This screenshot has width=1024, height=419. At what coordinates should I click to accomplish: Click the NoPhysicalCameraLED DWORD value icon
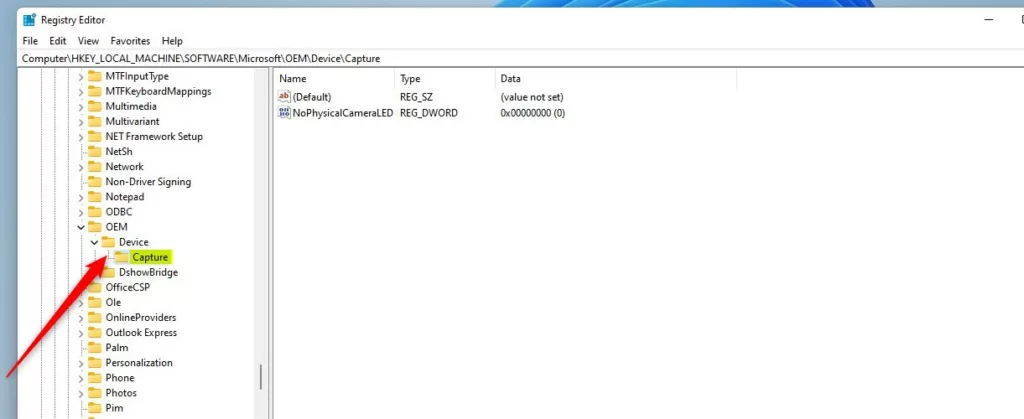(284, 113)
